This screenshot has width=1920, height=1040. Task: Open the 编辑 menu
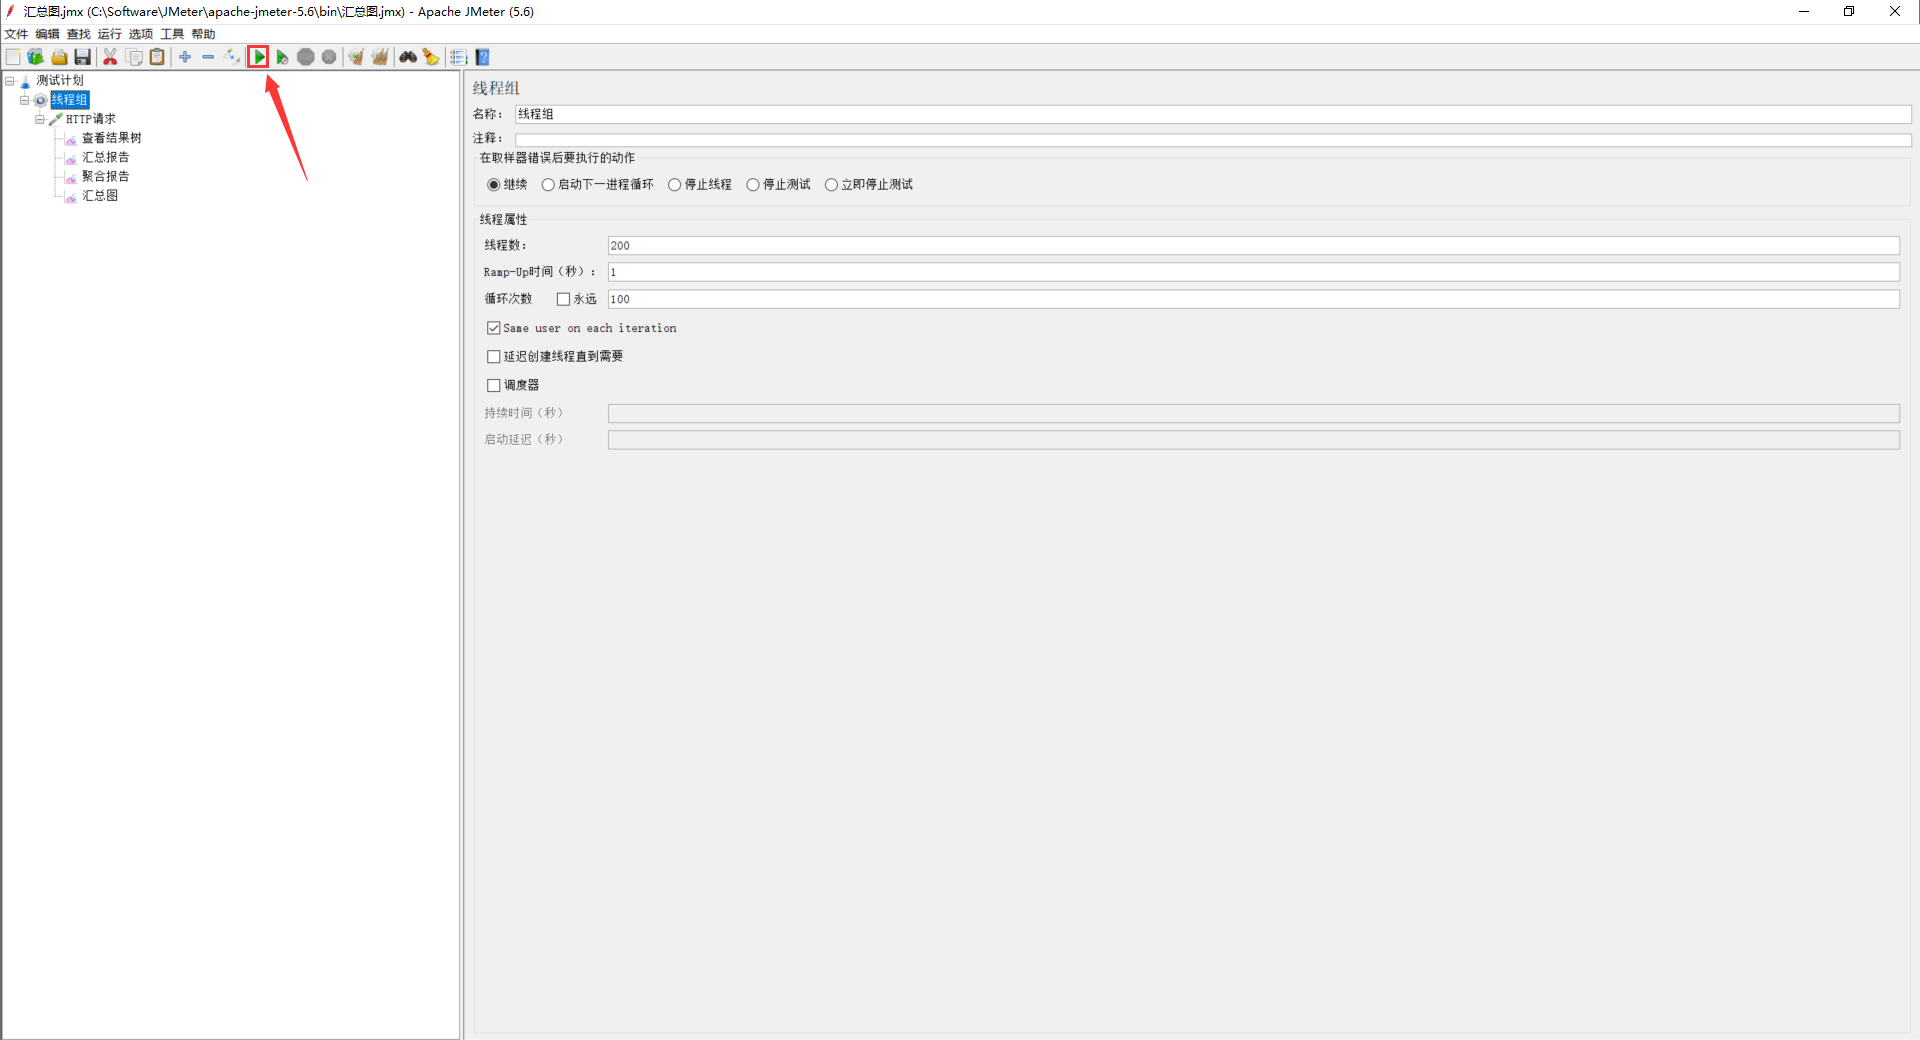coord(47,34)
